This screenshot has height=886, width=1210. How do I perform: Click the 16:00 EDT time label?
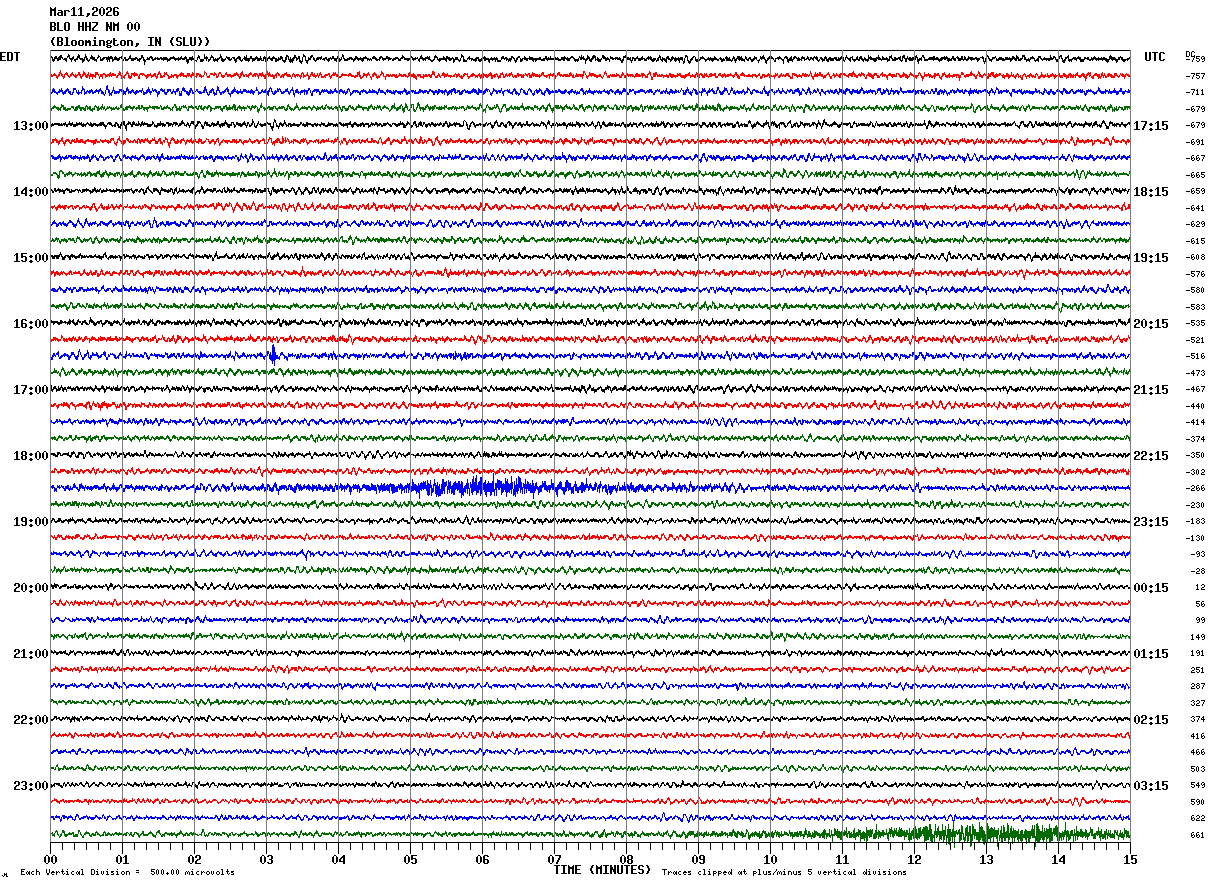(31, 324)
